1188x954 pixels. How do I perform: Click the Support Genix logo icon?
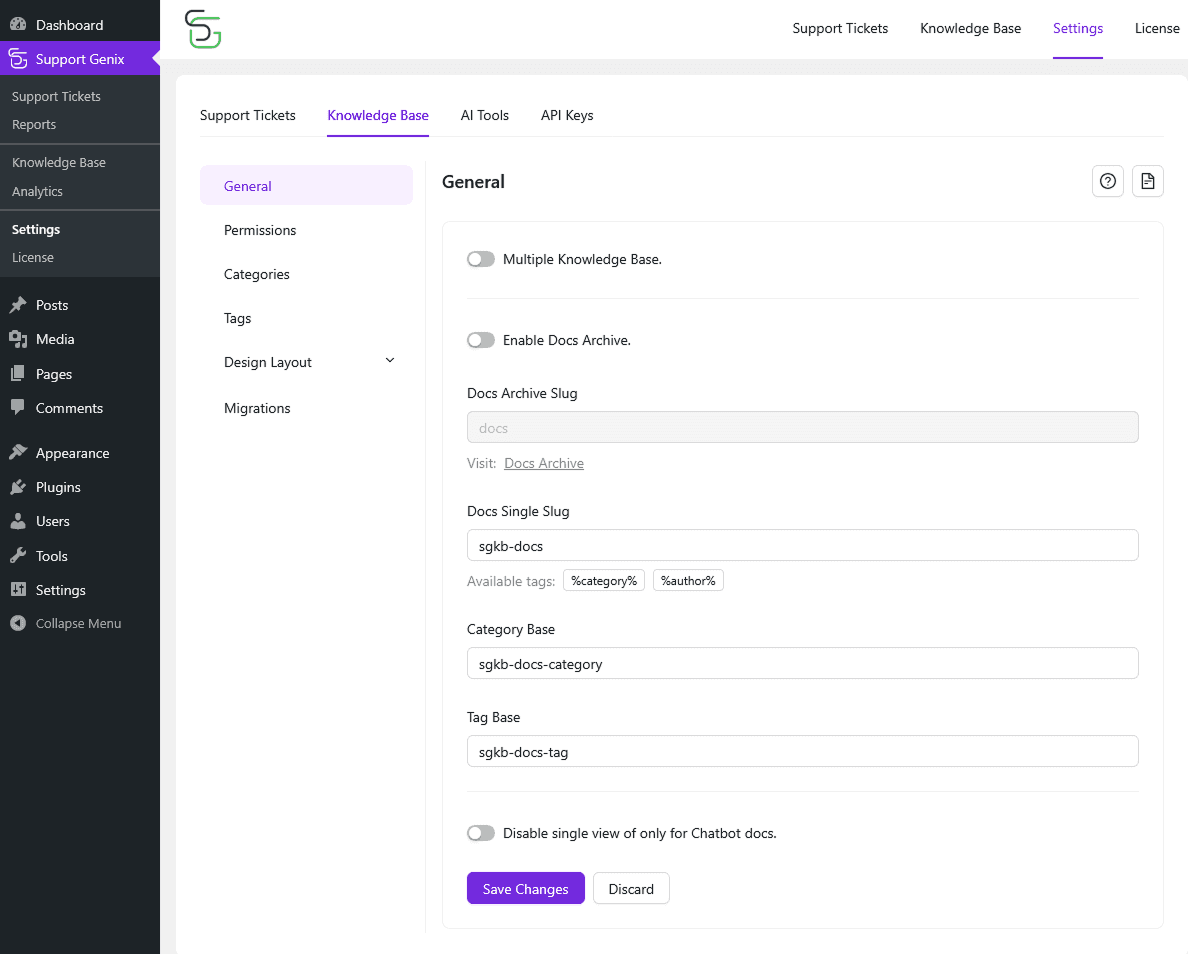point(203,29)
